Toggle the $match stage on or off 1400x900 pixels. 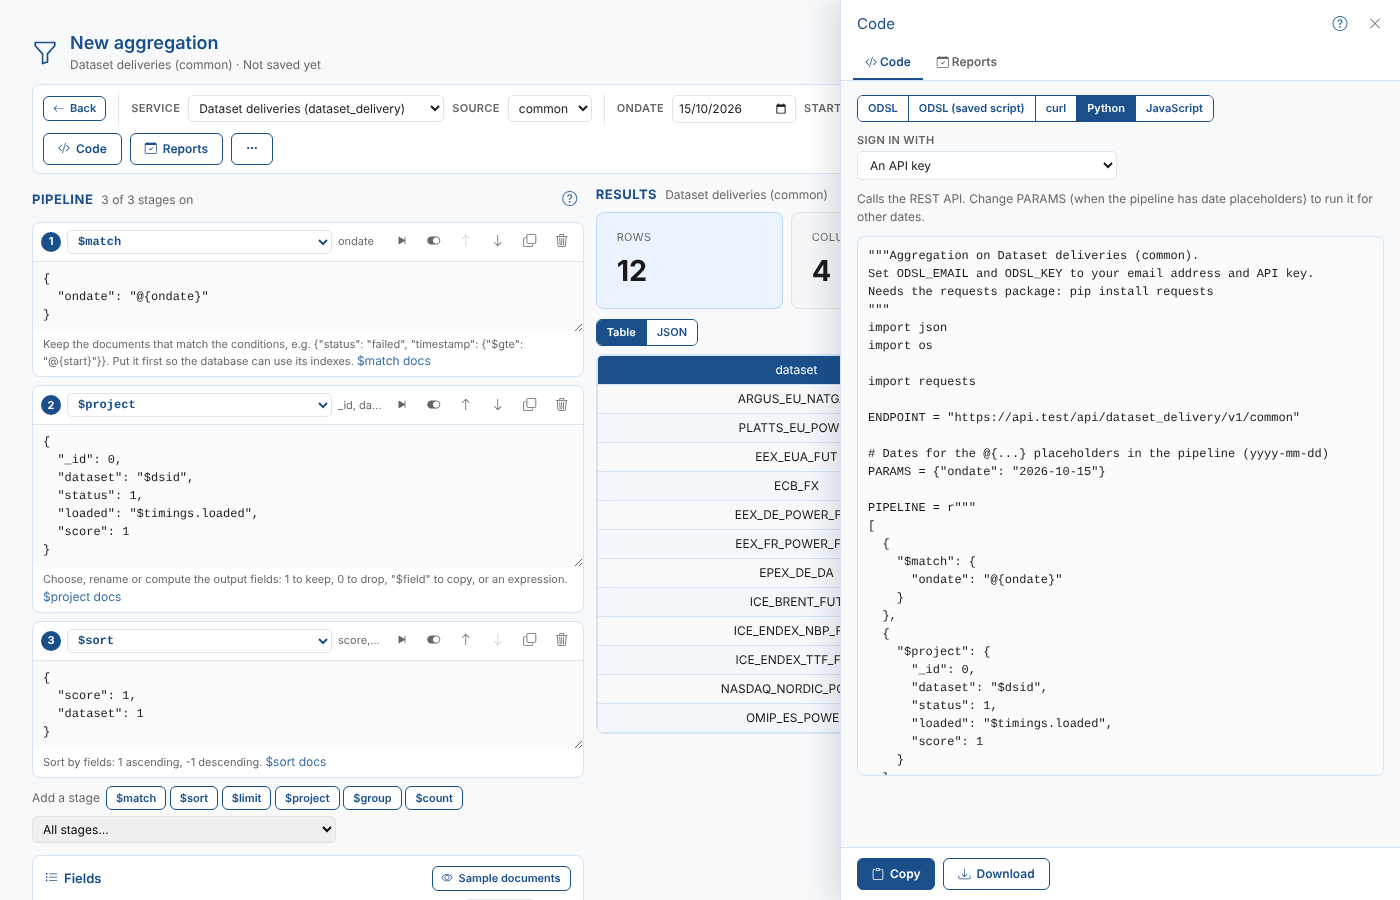[x=434, y=241]
